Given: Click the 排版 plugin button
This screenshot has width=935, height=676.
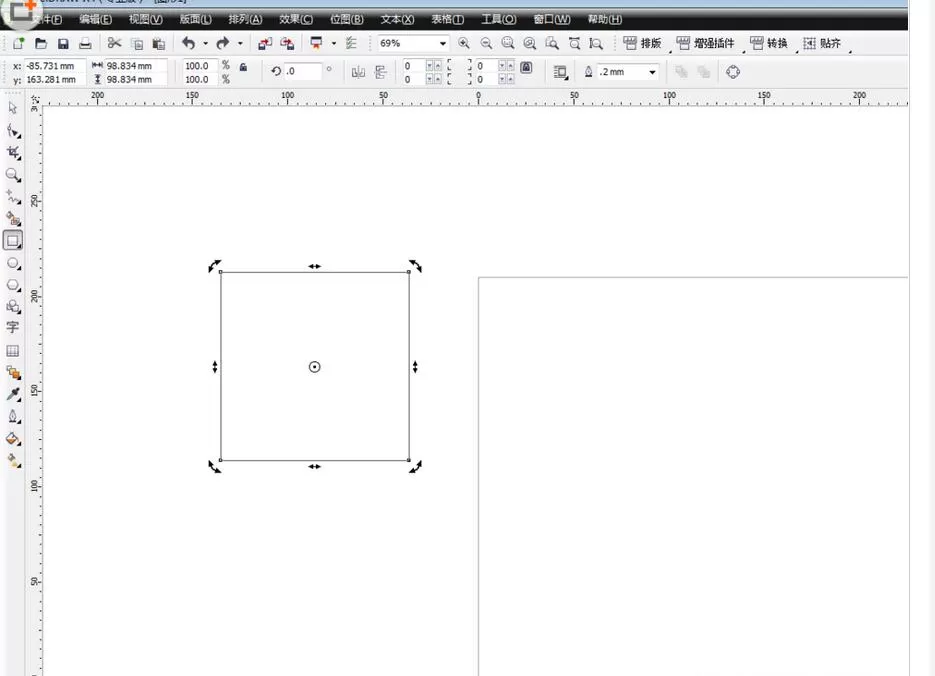Looking at the screenshot, I should (x=642, y=43).
